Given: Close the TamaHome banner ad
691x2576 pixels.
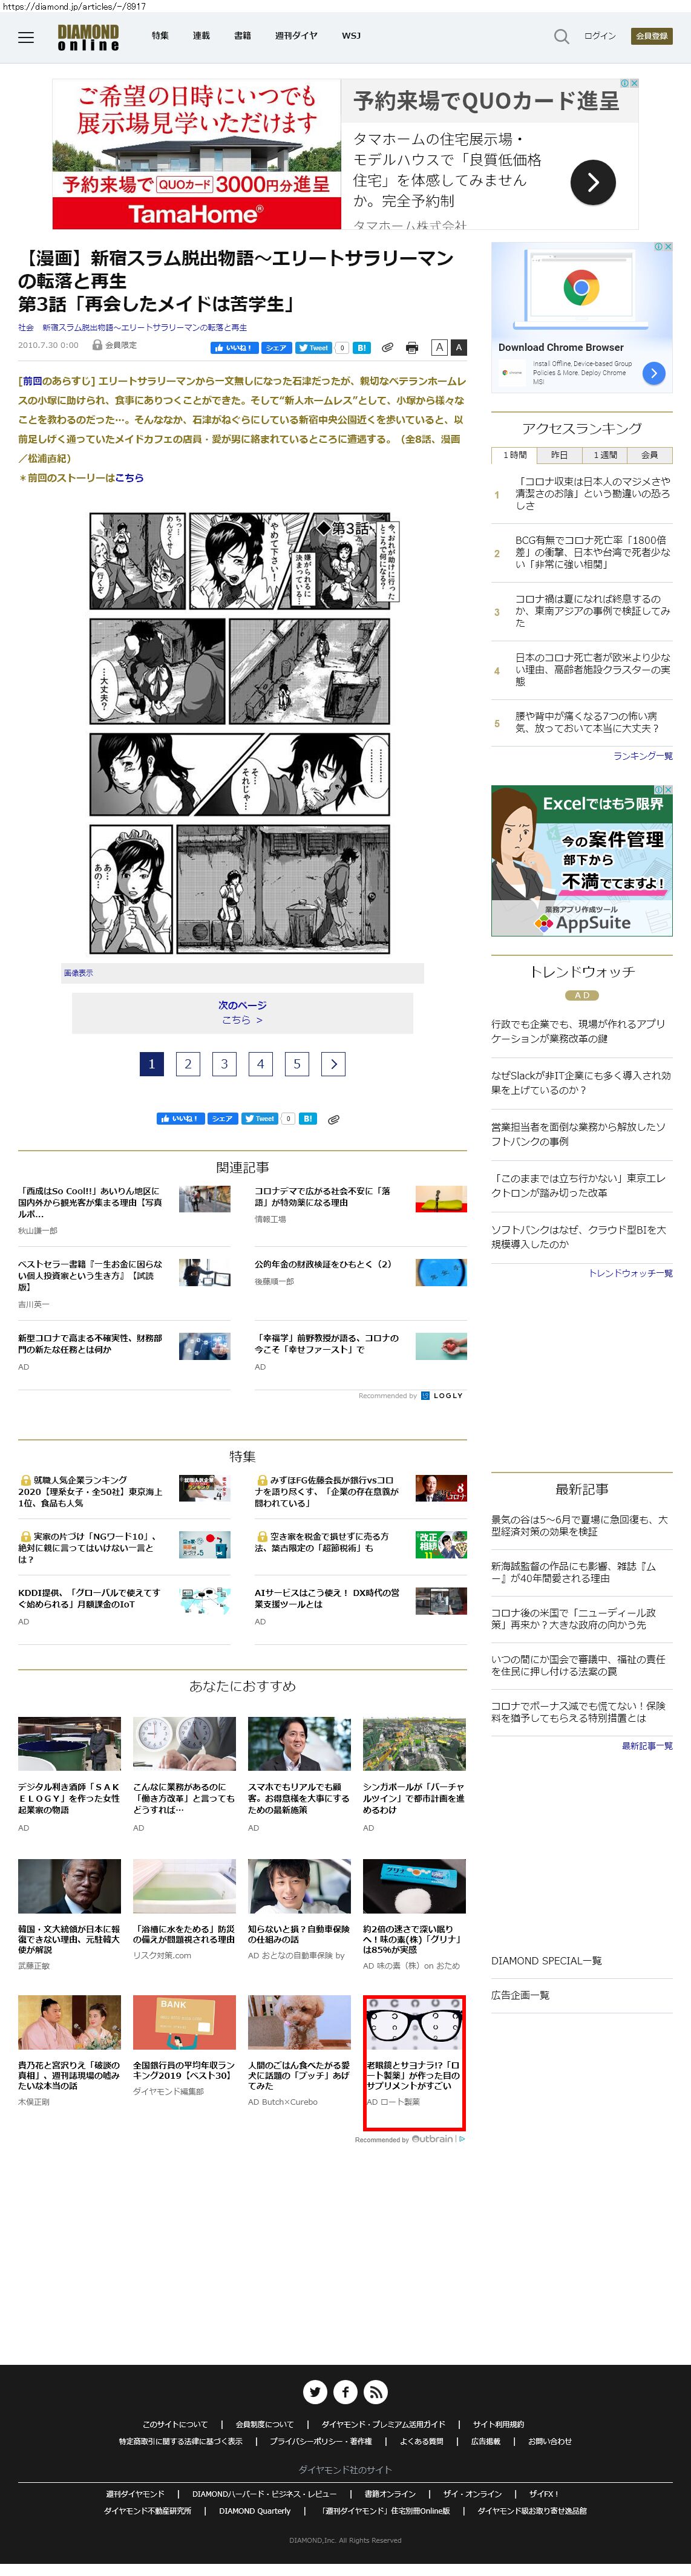Looking at the screenshot, I should tap(633, 84).
